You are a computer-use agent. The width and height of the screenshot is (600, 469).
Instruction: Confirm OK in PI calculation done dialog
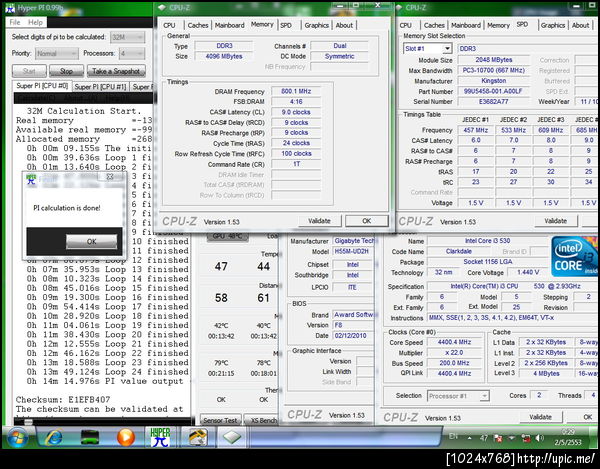(91, 241)
